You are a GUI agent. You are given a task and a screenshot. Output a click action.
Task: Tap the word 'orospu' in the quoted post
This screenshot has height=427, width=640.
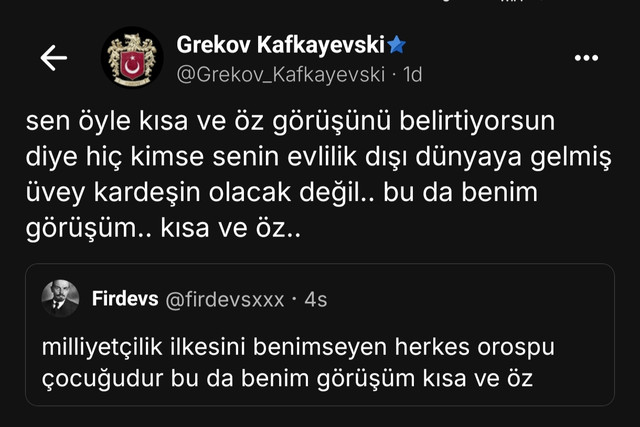tap(516, 347)
